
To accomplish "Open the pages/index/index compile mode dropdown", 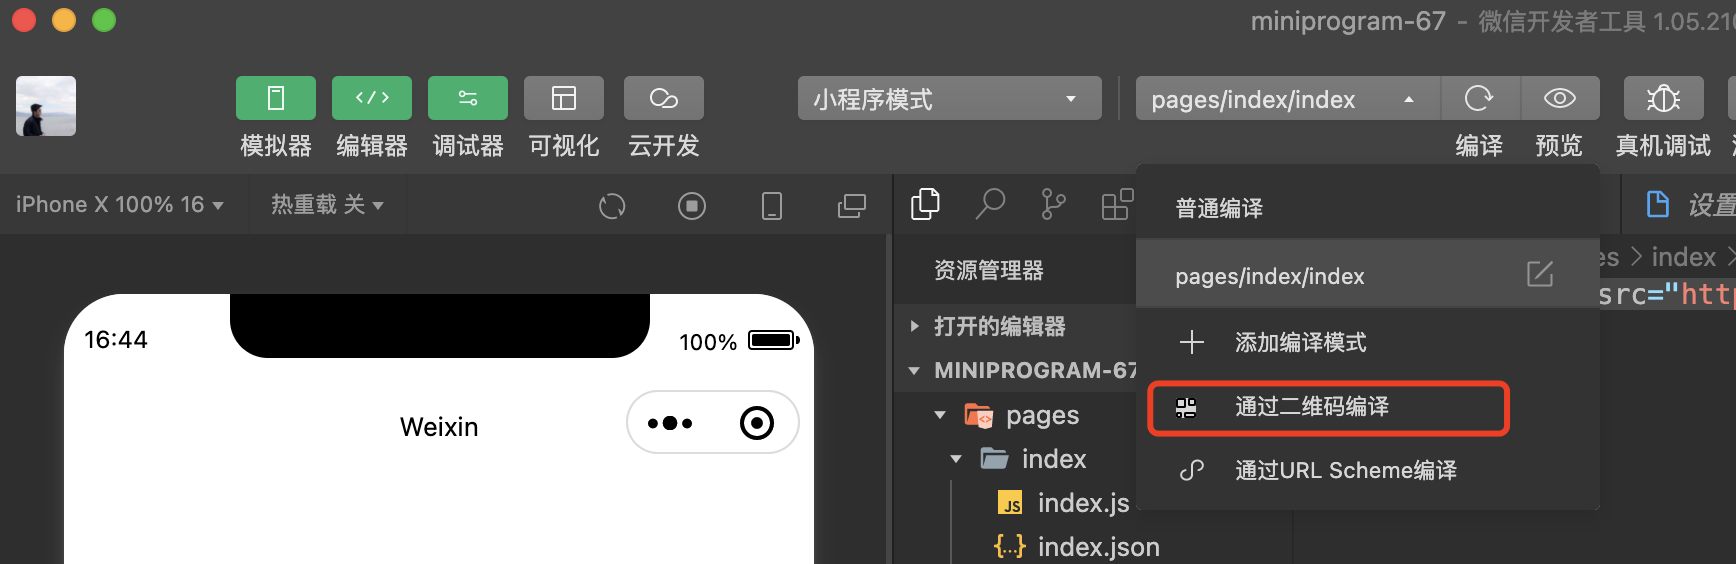I will 1288,98.
